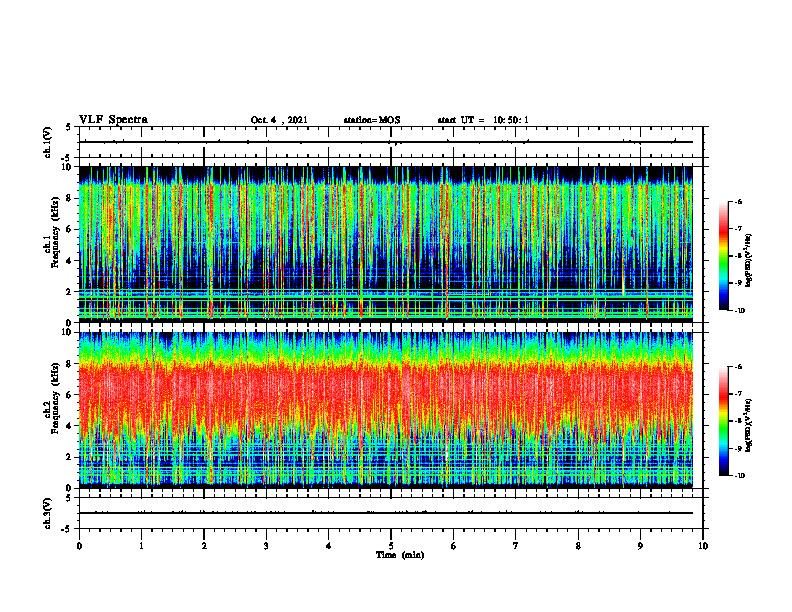Click the ch.2 spectrogram color scale bar
This screenshot has width=792, height=612.
723,421
